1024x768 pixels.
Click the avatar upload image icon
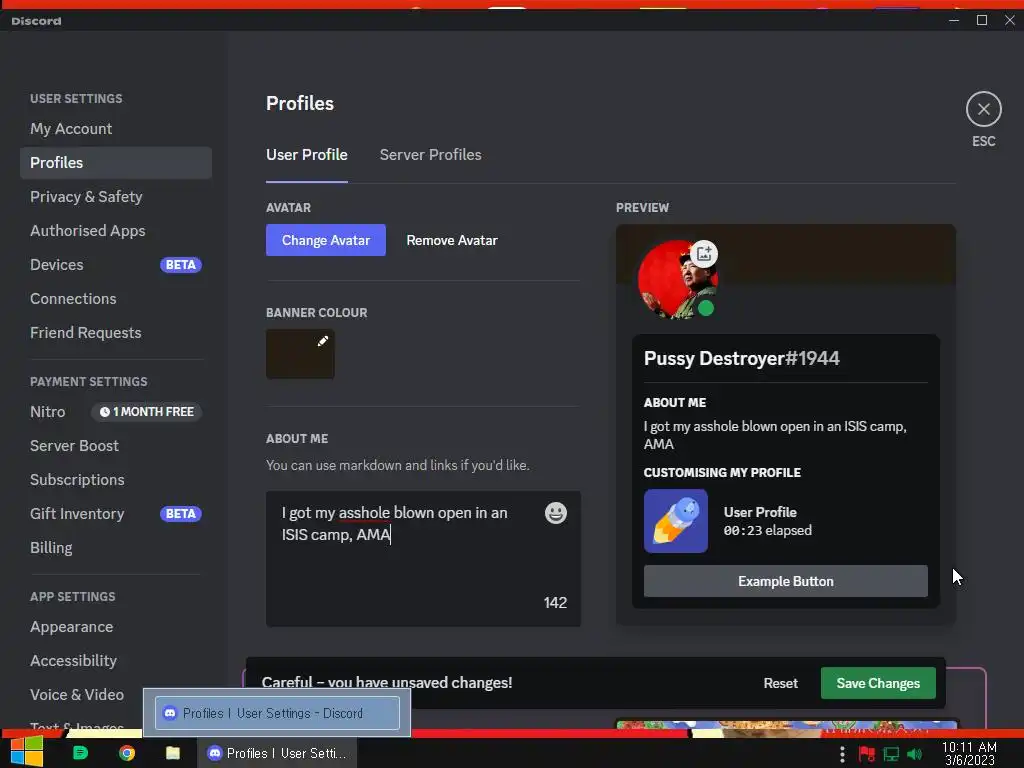tap(704, 253)
